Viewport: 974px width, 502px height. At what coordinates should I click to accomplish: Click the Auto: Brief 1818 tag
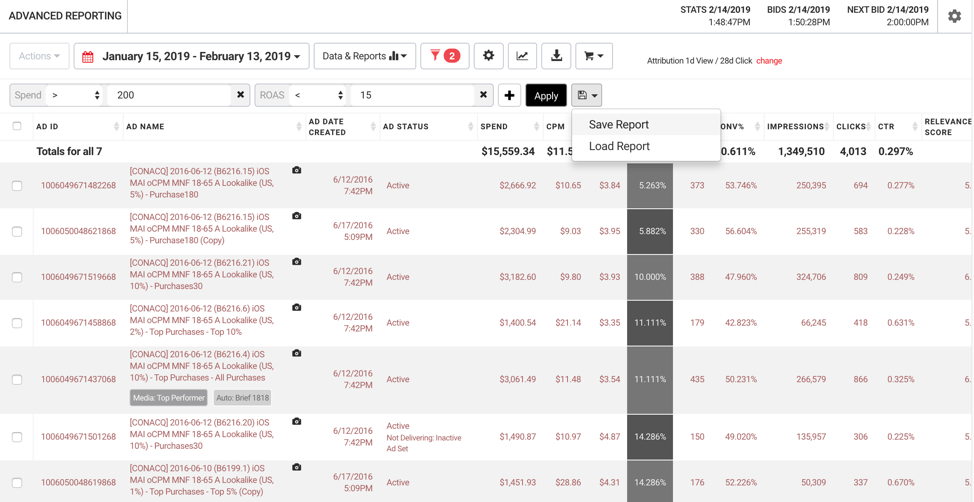click(242, 398)
